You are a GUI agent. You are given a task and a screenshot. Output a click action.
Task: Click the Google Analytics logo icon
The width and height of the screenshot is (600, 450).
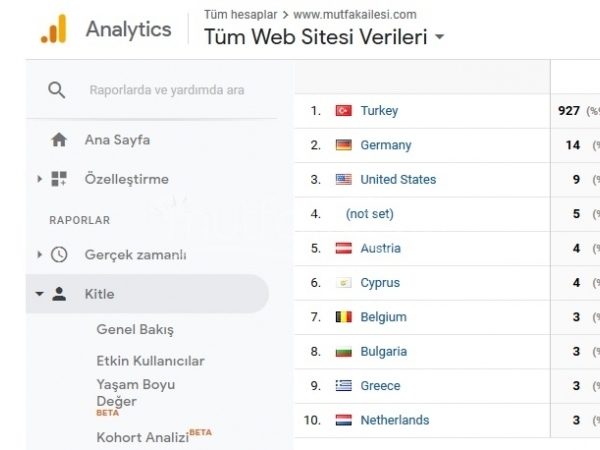[54, 29]
